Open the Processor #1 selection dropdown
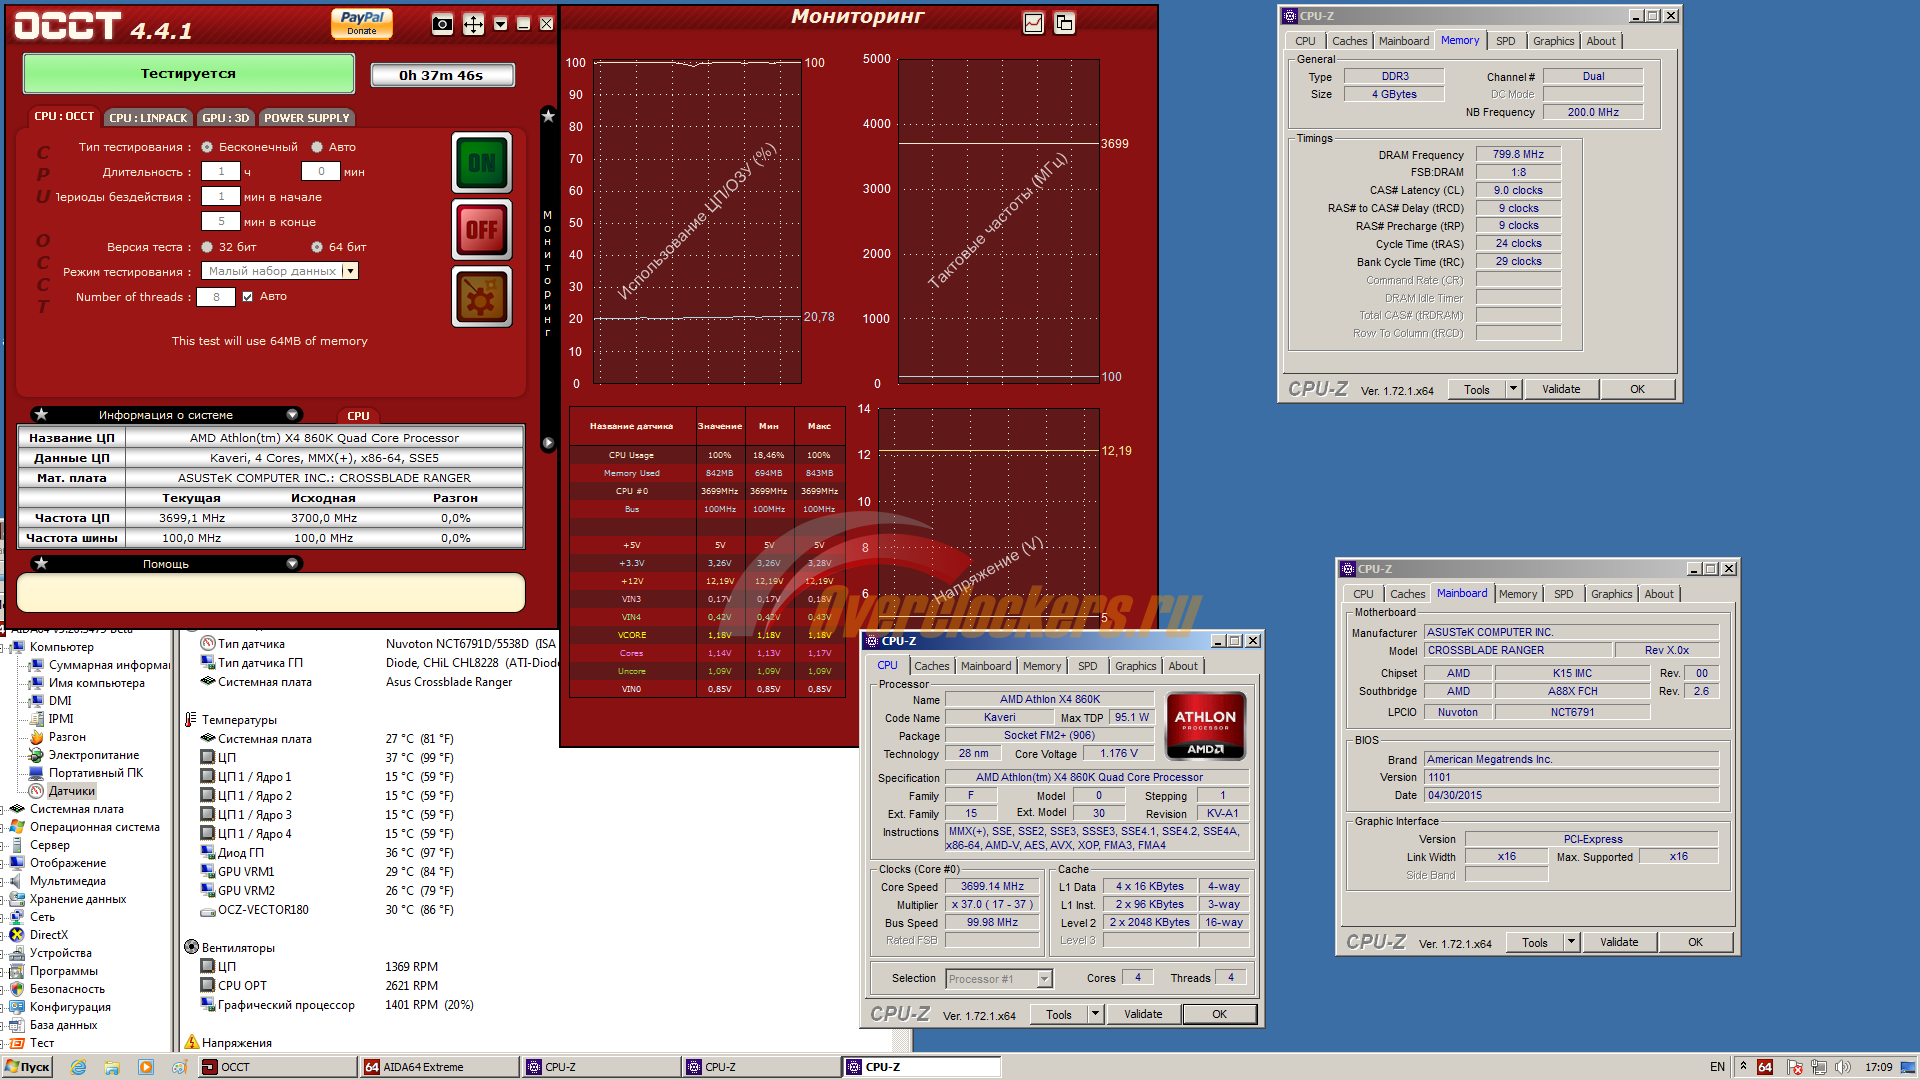The height and width of the screenshot is (1080, 1920). (x=1045, y=979)
